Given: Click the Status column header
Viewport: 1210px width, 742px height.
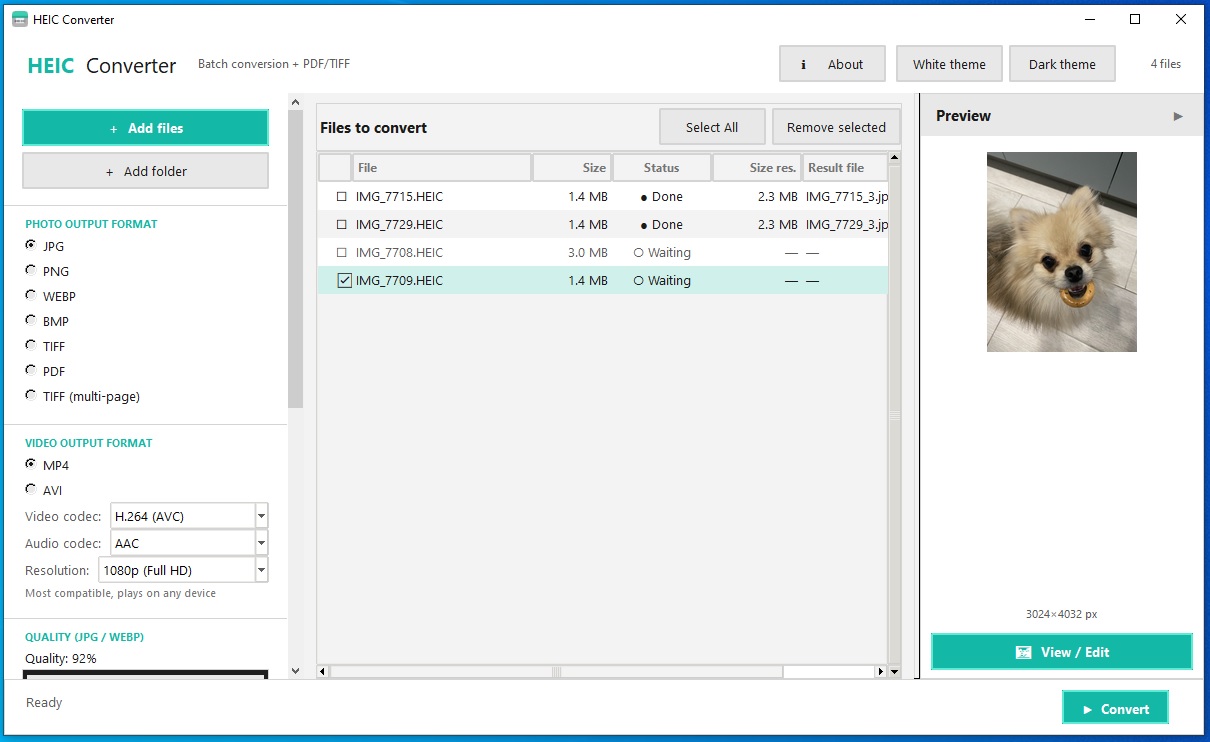Looking at the screenshot, I should point(661,168).
